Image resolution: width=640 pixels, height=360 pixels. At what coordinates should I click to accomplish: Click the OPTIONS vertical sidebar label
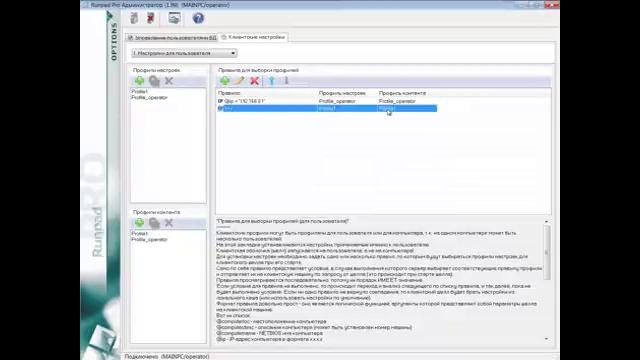(114, 41)
